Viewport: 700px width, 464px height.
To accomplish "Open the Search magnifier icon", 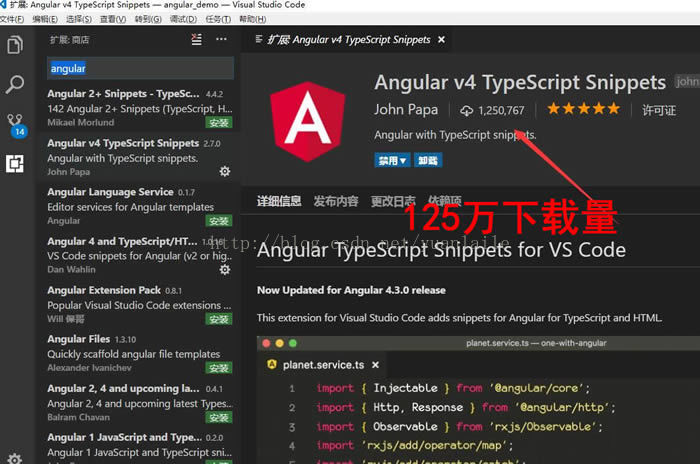I will pyautogui.click(x=15, y=84).
